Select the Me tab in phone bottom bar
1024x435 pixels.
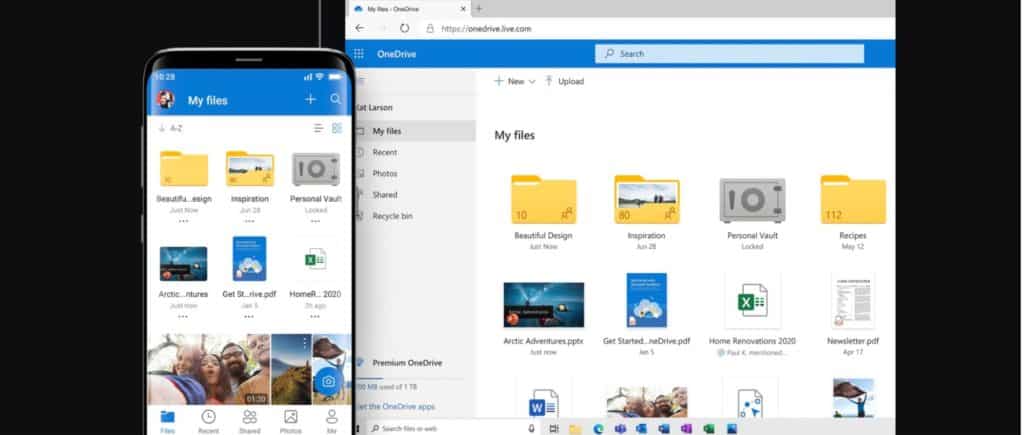pos(332,421)
